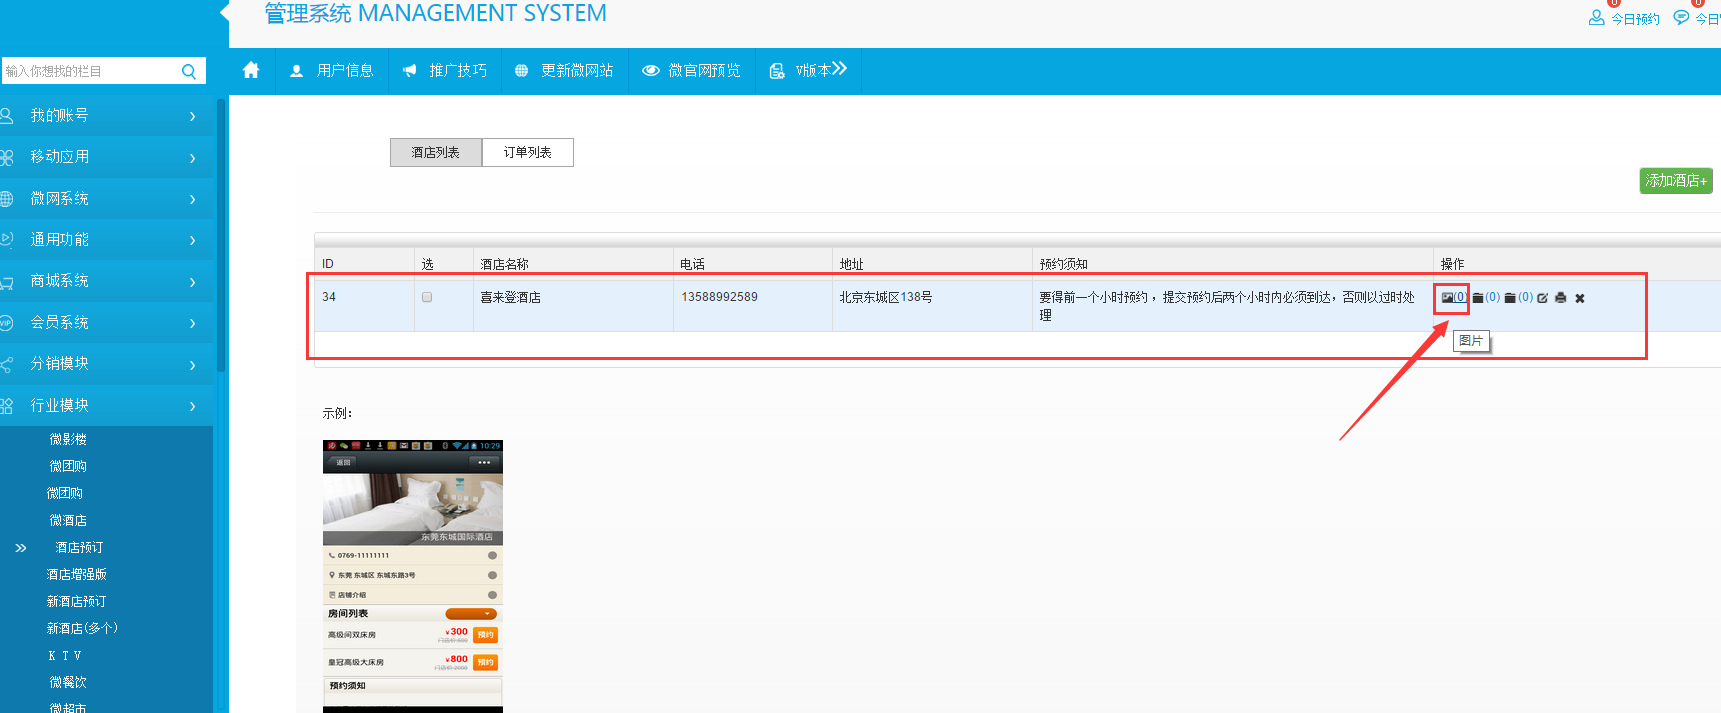Expand the 会员系统 sidebar section
This screenshot has width=1721, height=713.
click(x=100, y=322)
